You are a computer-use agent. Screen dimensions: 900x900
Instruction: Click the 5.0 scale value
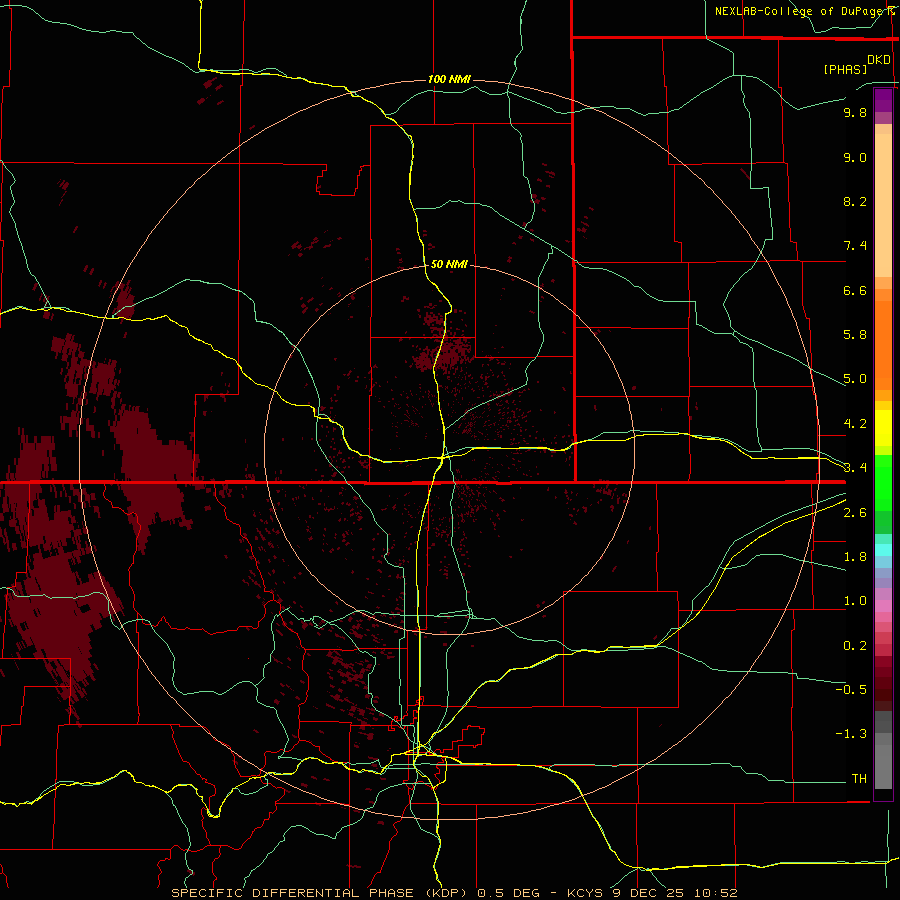point(855,379)
